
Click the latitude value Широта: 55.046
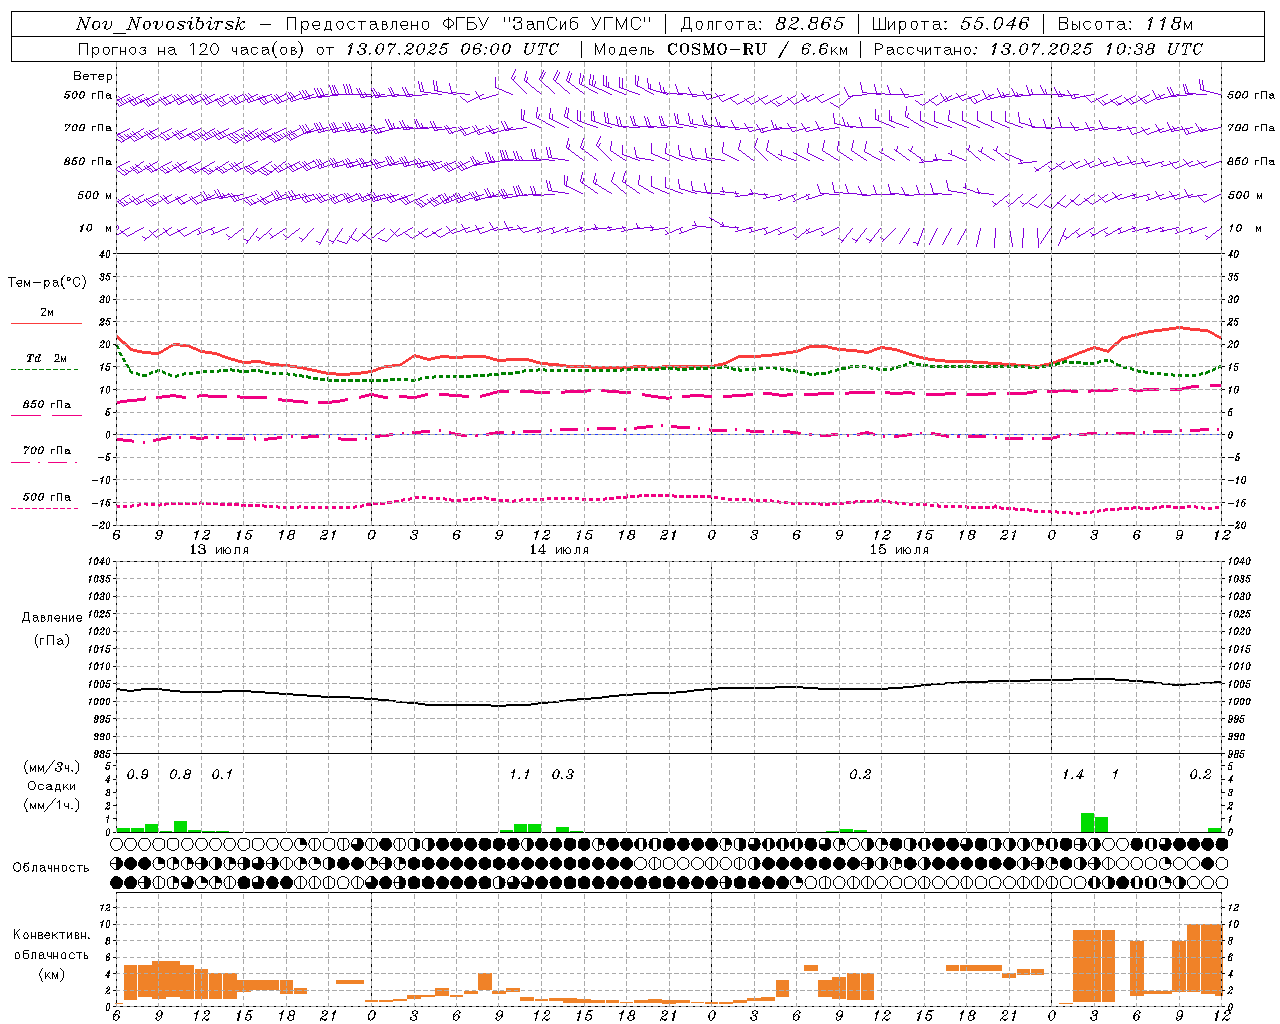(x=951, y=24)
